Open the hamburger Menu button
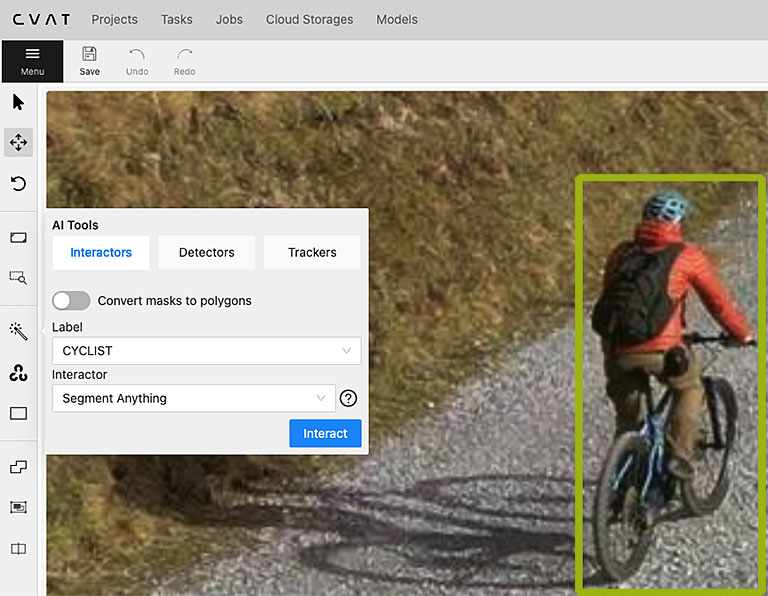Viewport: 768px width, 596px height. click(x=32, y=61)
